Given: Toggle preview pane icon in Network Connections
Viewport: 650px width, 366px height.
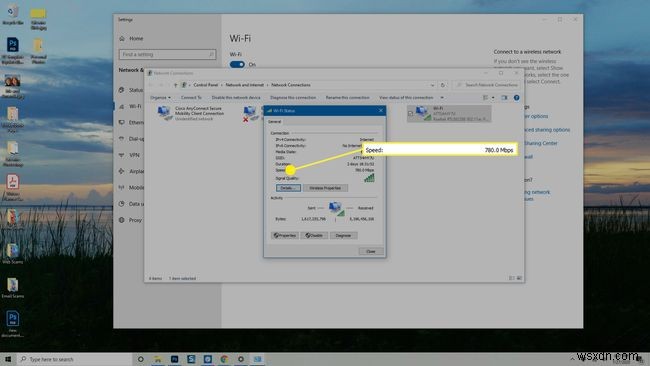Looking at the screenshot, I should coord(504,98).
